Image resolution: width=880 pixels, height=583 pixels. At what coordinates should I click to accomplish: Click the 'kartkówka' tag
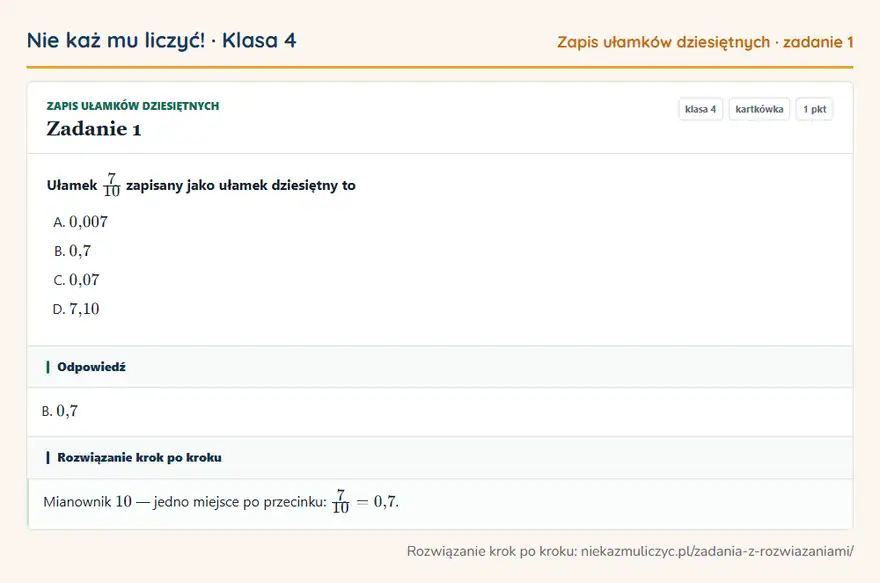click(759, 109)
